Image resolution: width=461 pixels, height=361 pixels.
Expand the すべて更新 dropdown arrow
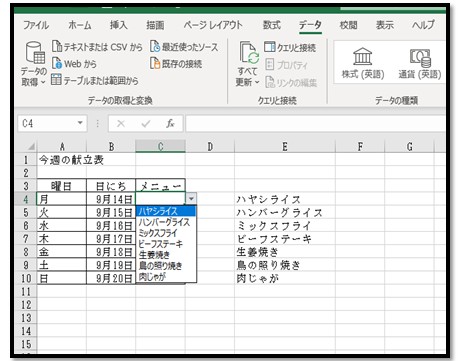click(x=257, y=82)
